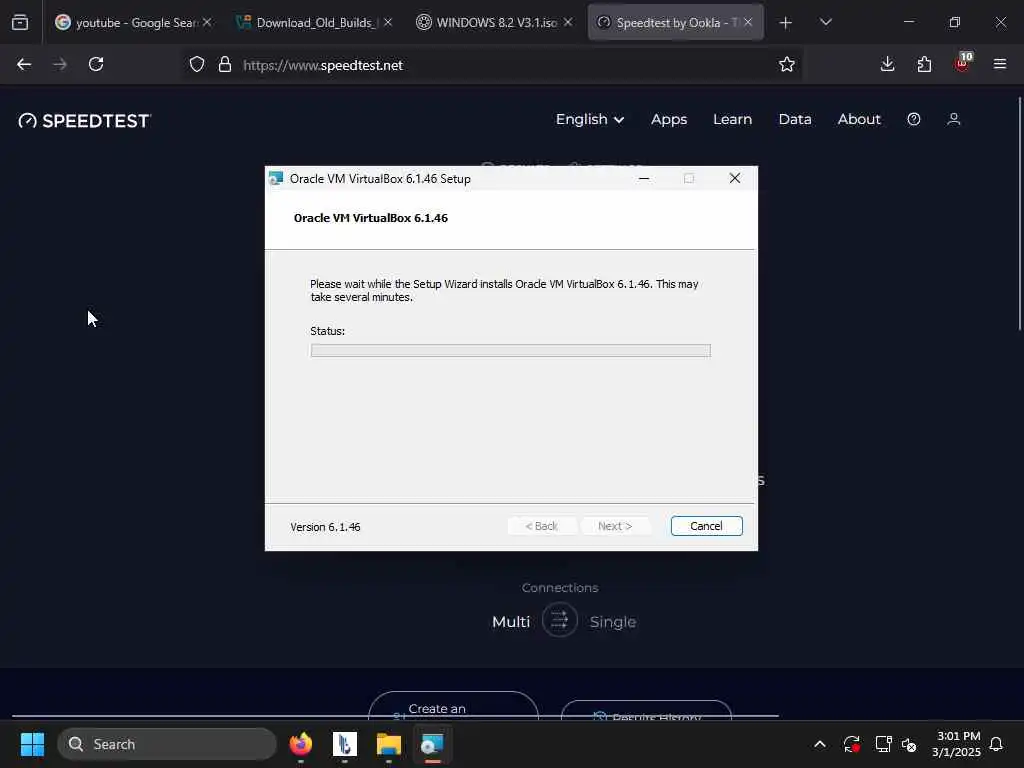1024x768 pixels.
Task: Minimize the VirtualBox Setup window
Action: pyautogui.click(x=644, y=178)
